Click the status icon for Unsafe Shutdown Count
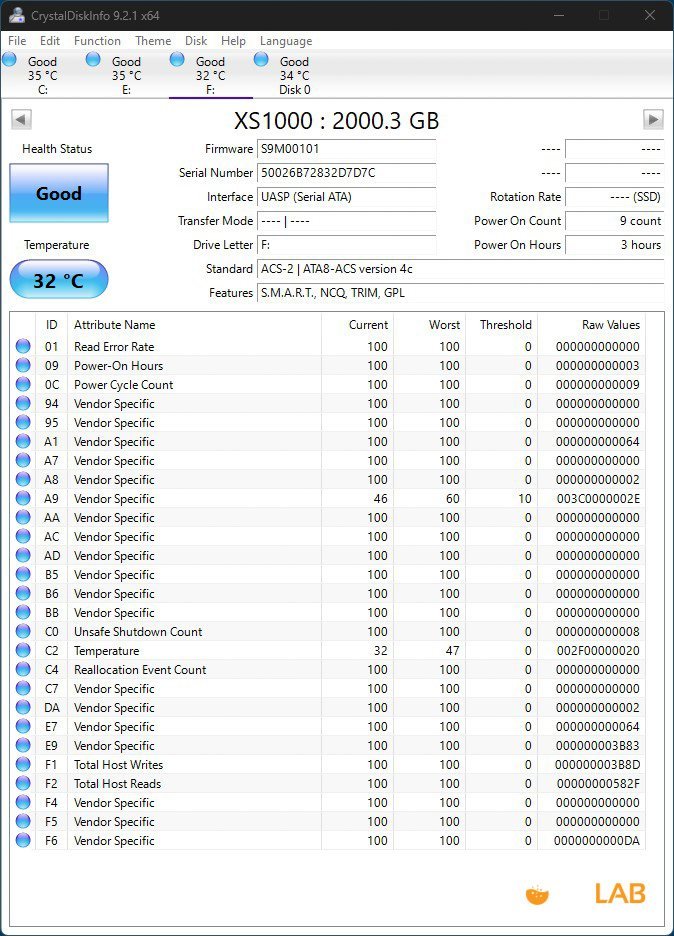Image resolution: width=674 pixels, height=936 pixels. [x=23, y=632]
